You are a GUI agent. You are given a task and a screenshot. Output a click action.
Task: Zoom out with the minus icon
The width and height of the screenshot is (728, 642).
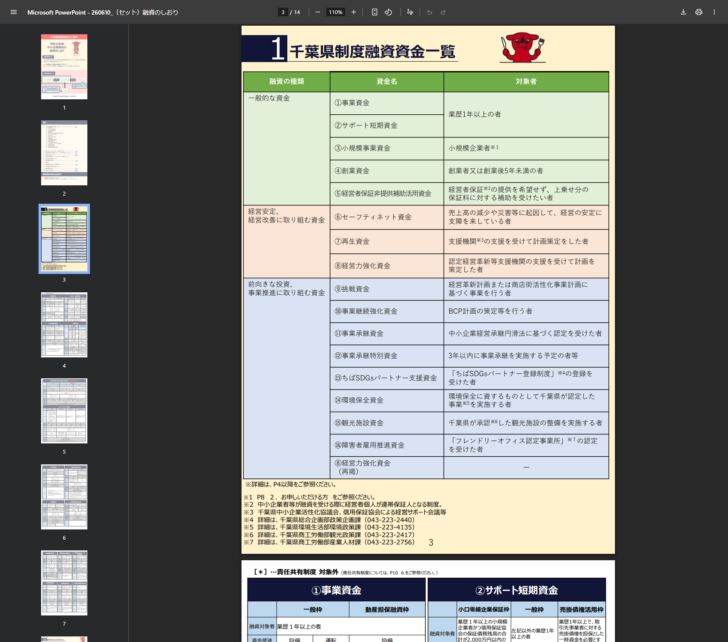[x=318, y=12]
